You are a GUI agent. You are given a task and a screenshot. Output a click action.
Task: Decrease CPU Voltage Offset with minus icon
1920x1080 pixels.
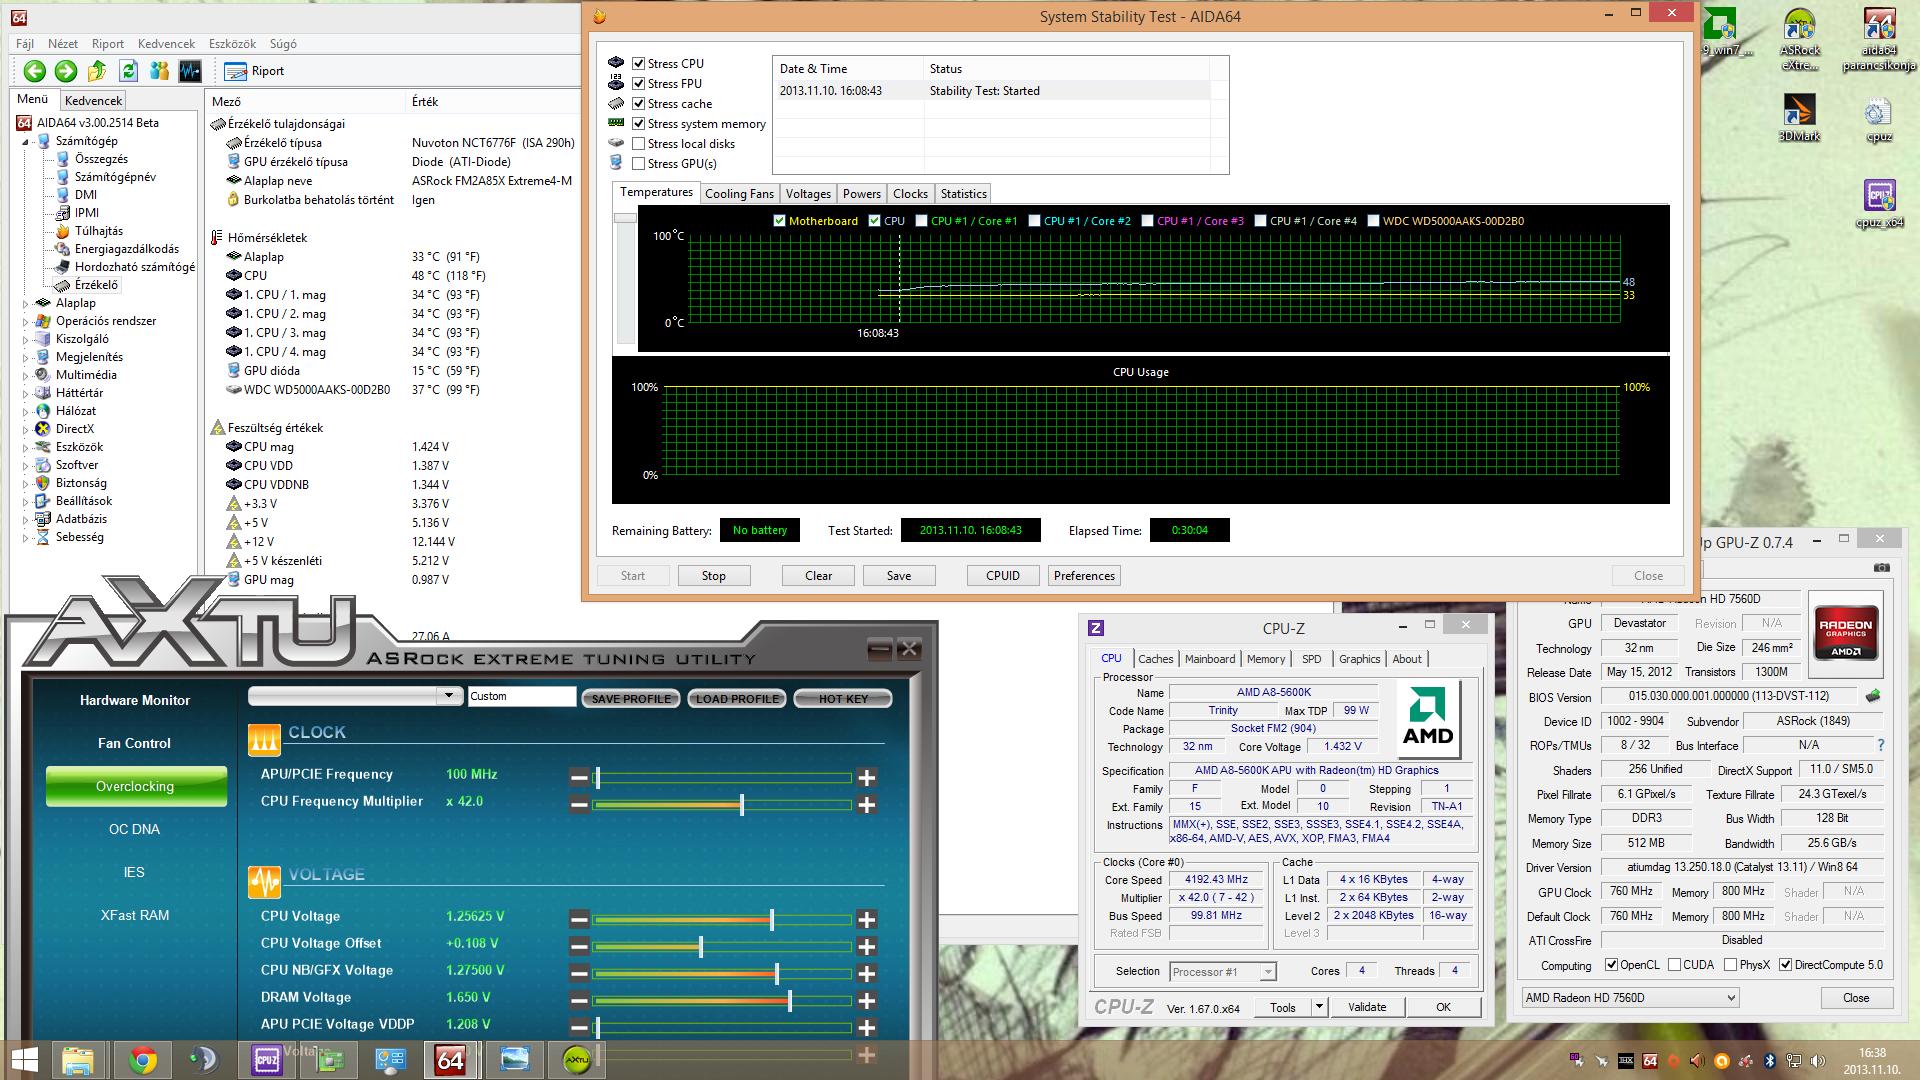point(579,946)
